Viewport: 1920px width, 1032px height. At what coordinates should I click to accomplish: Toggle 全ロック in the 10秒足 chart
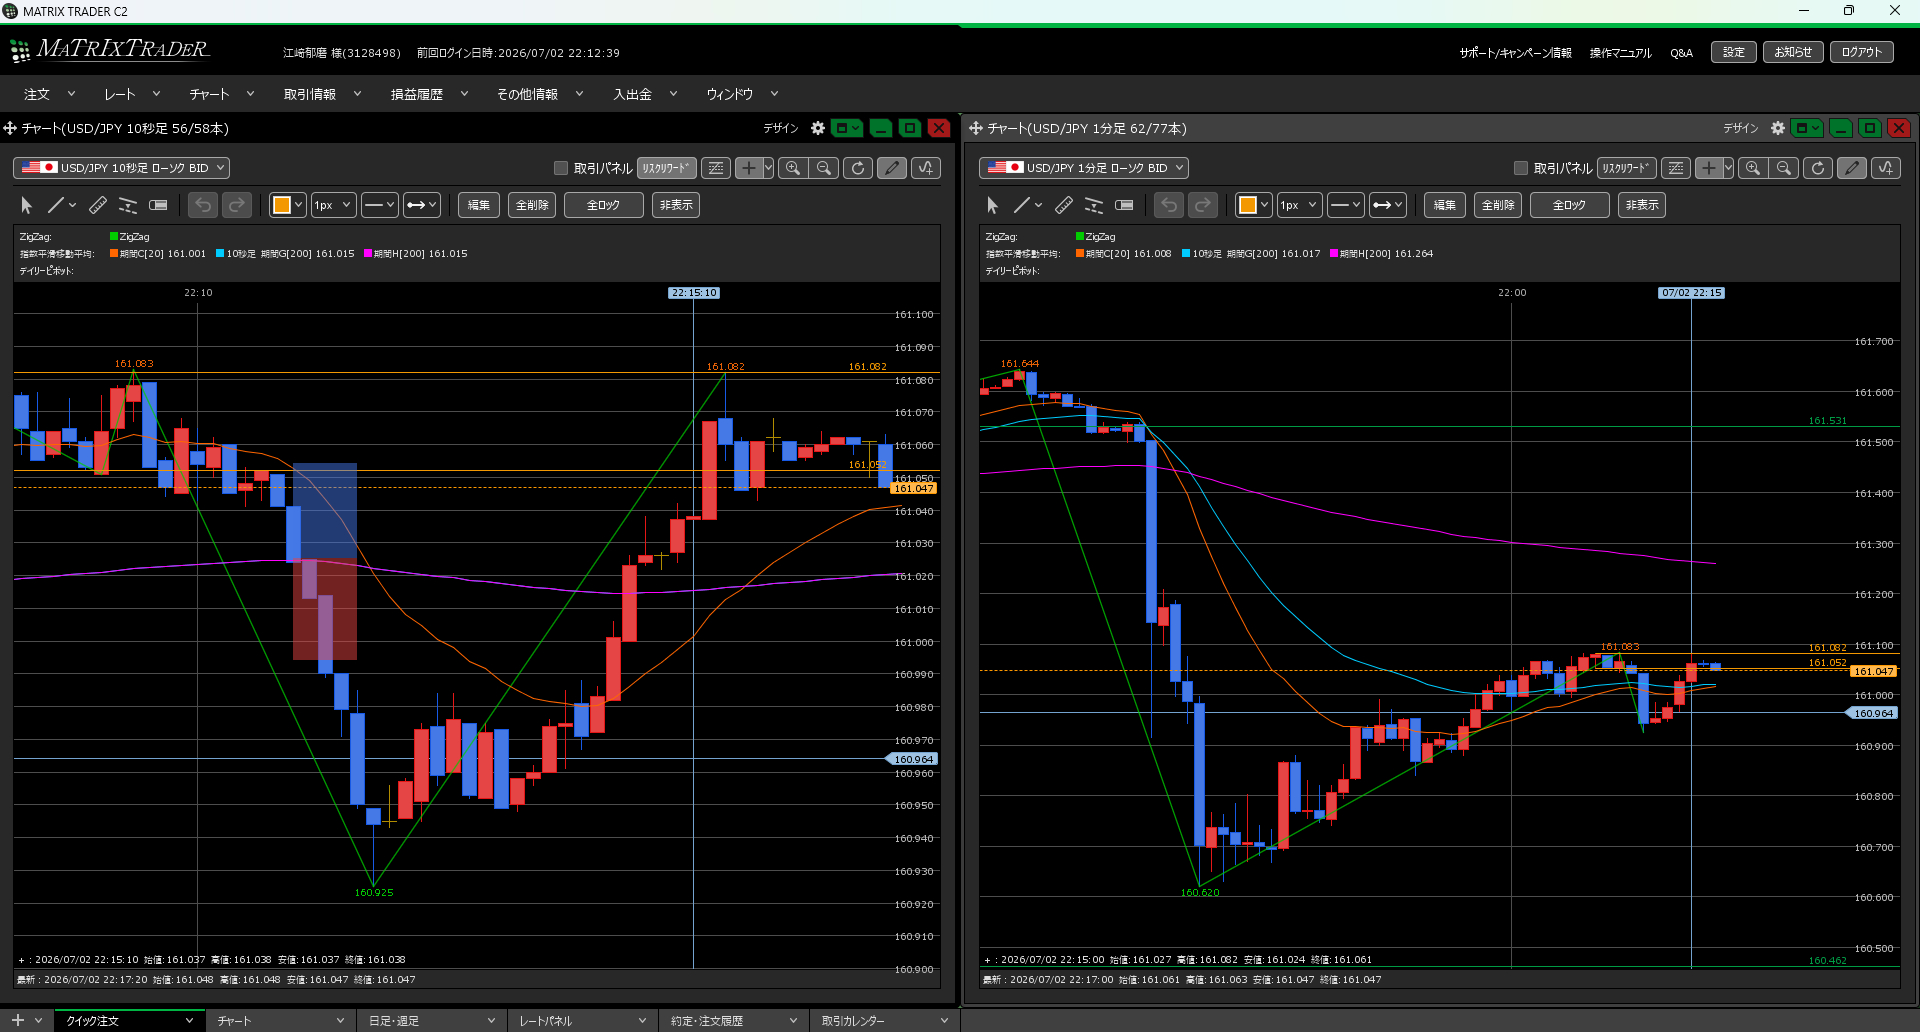pos(603,205)
